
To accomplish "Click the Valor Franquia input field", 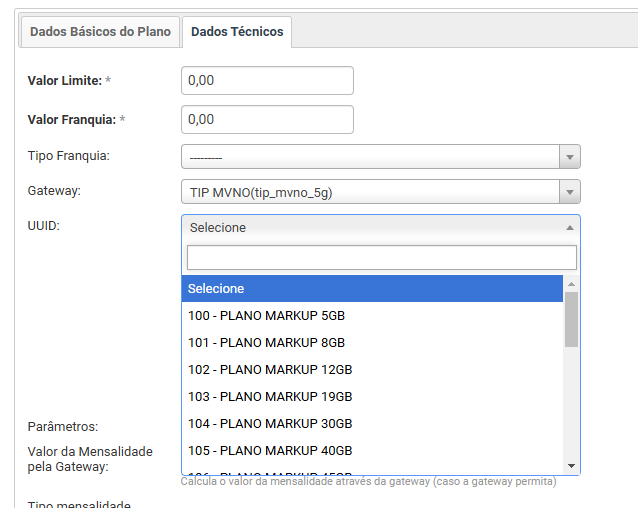I will [267, 119].
